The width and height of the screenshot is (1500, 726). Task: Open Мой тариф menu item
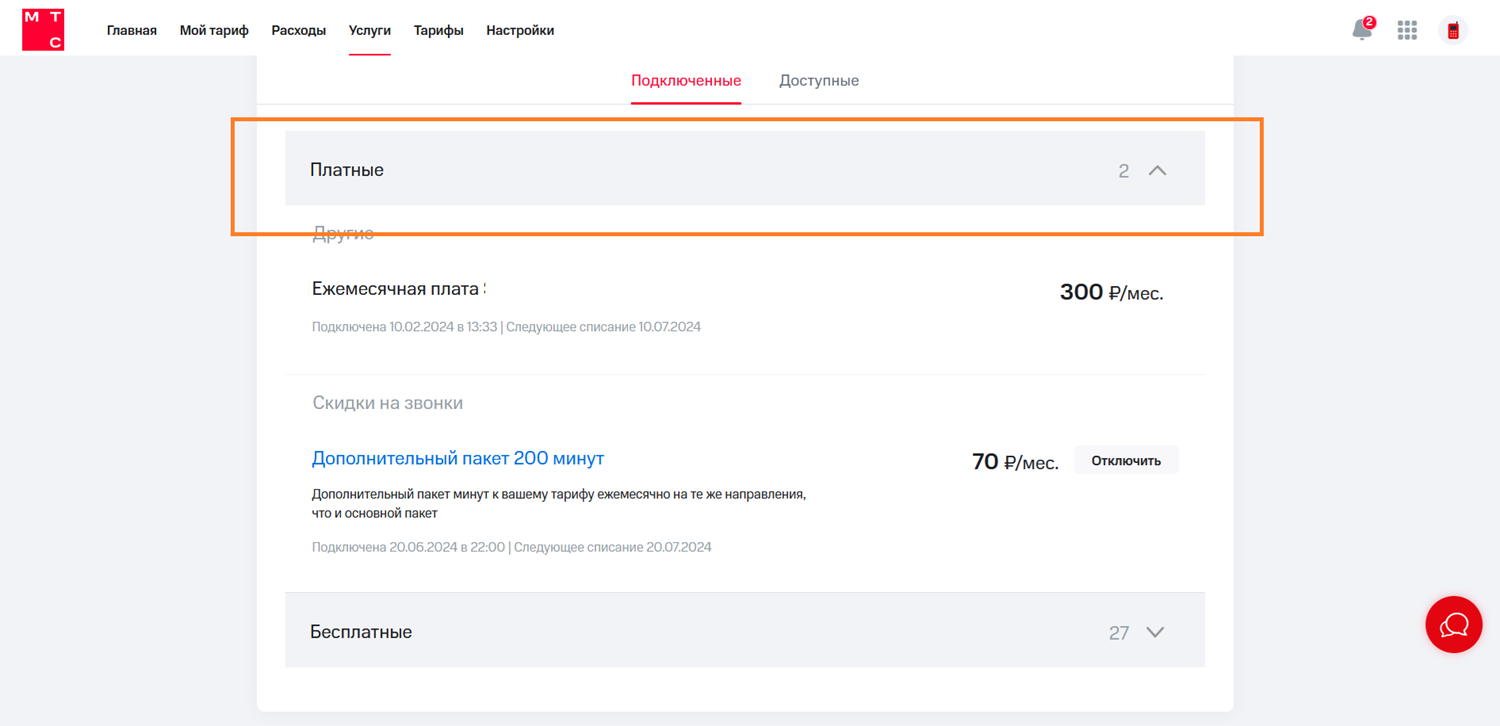[x=214, y=30]
